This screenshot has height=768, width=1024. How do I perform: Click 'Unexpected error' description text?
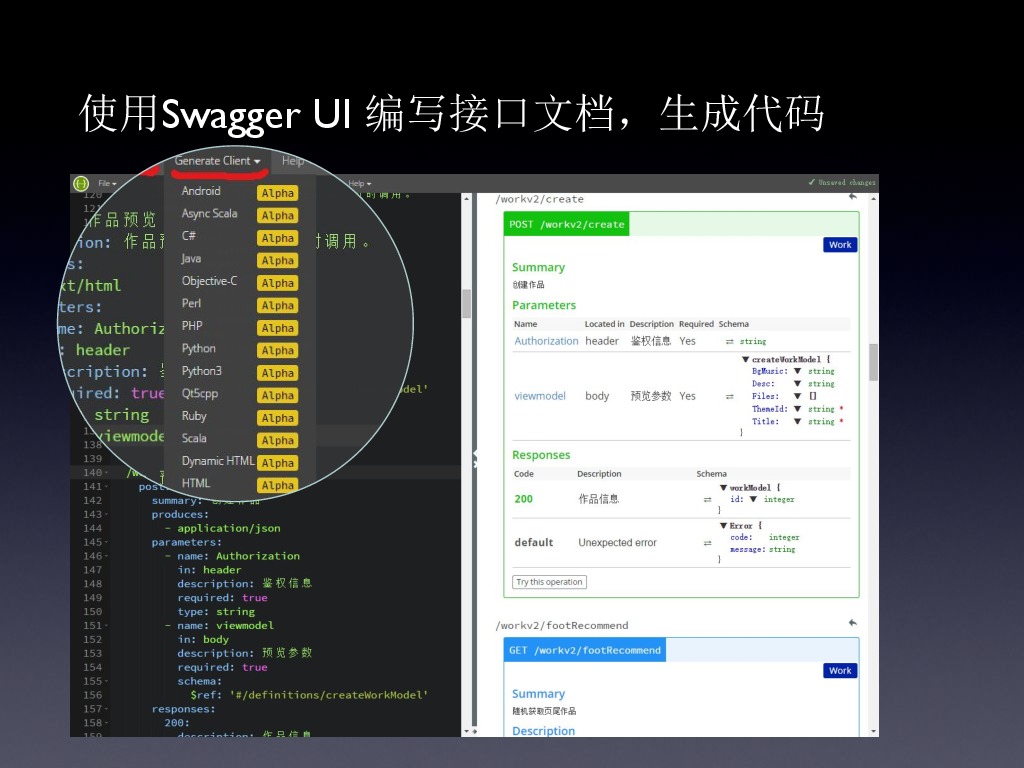tap(617, 543)
